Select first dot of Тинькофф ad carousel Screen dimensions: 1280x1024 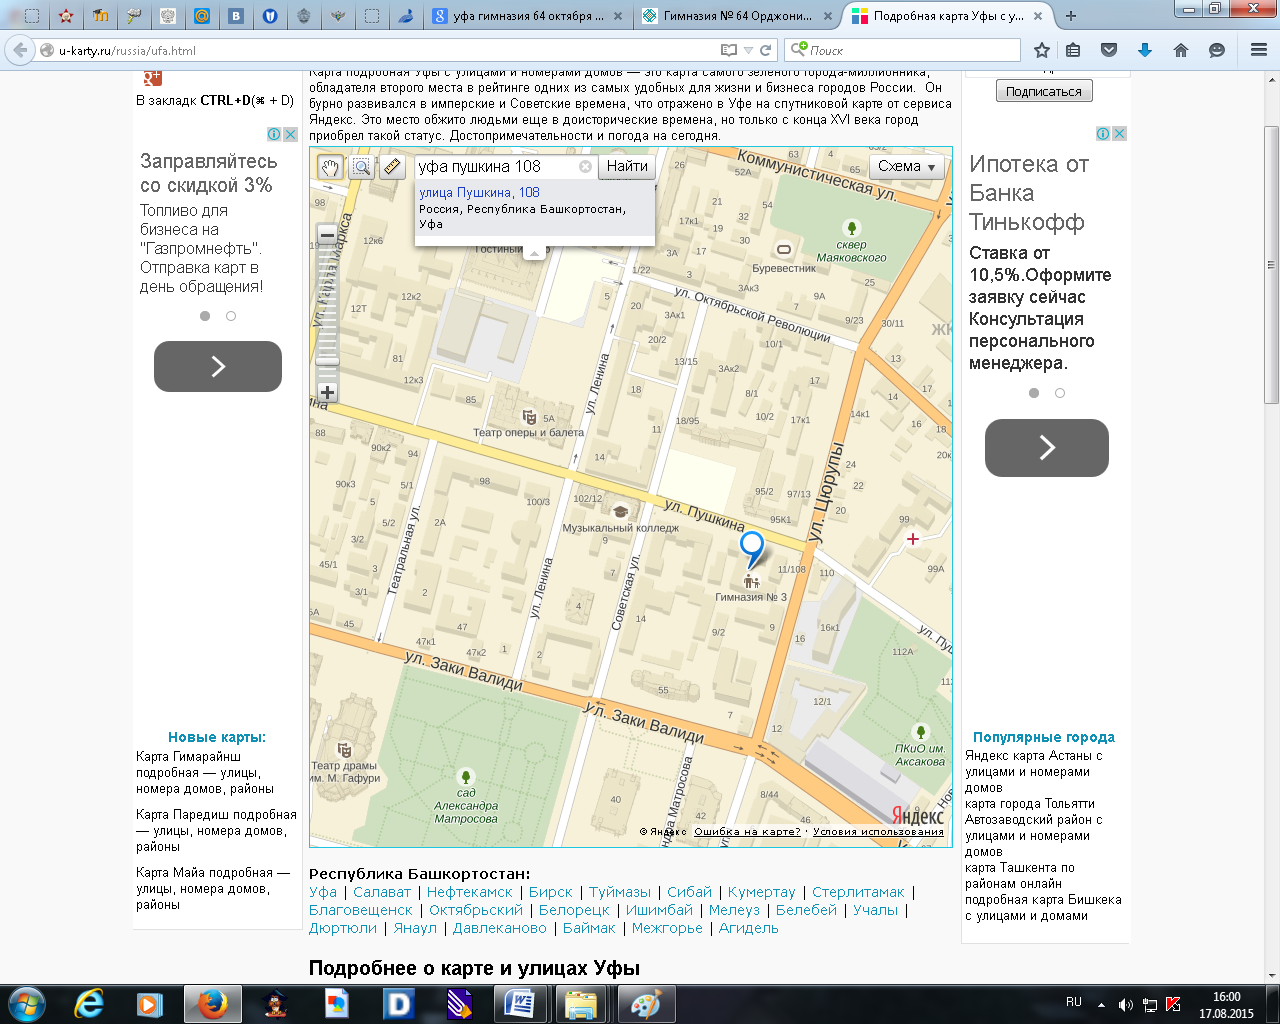tap(1034, 393)
